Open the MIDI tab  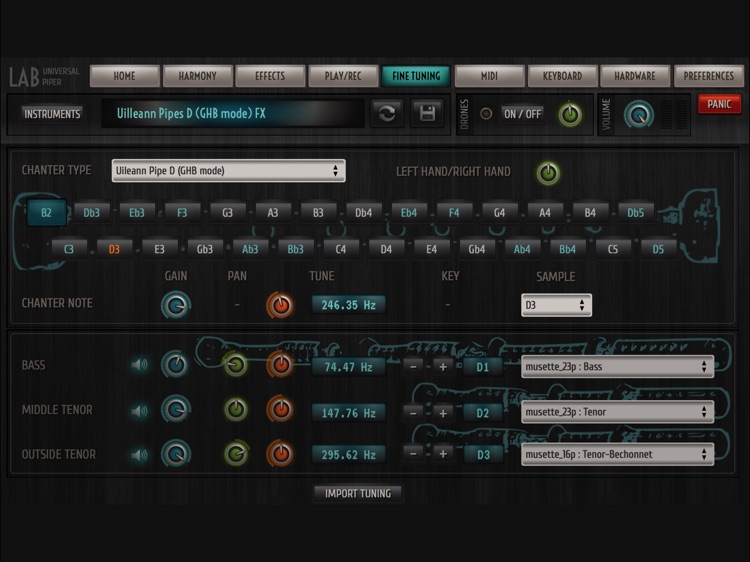point(489,76)
